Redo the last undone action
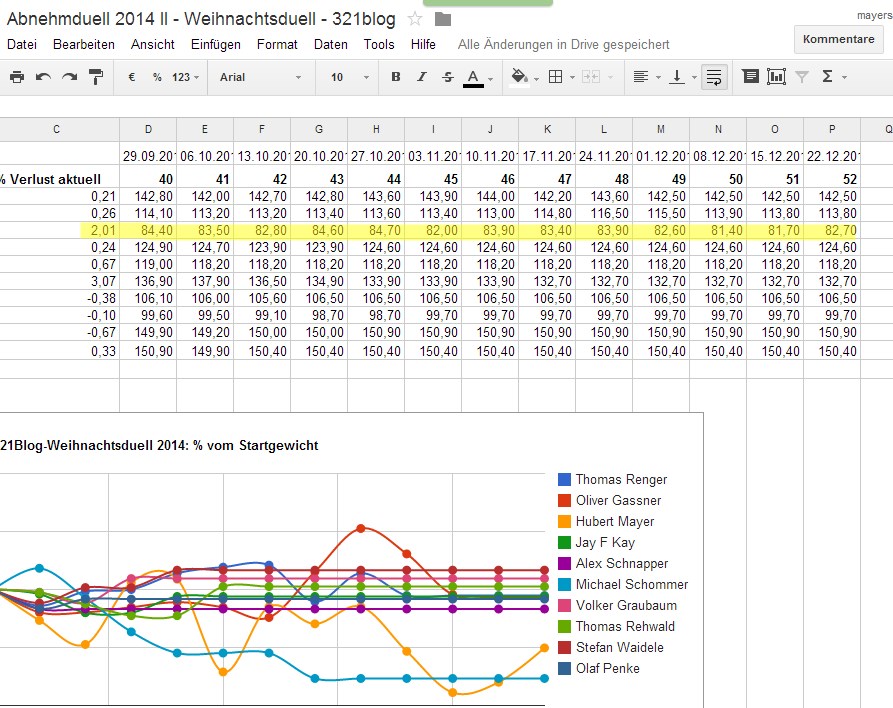This screenshot has height=708, width=893. pos(69,77)
